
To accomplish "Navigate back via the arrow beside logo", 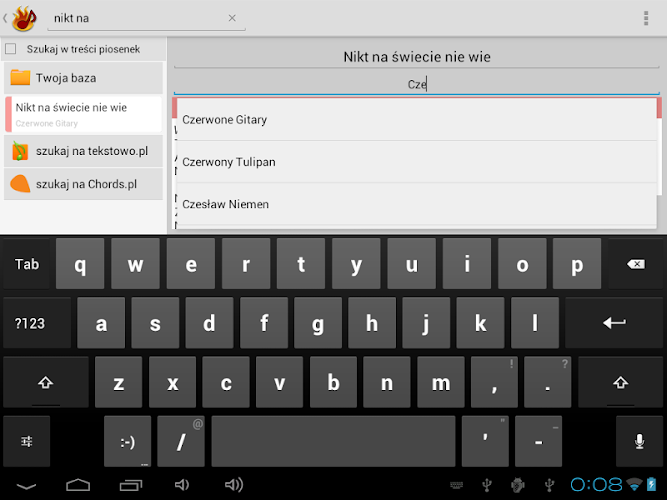I will point(5,18).
